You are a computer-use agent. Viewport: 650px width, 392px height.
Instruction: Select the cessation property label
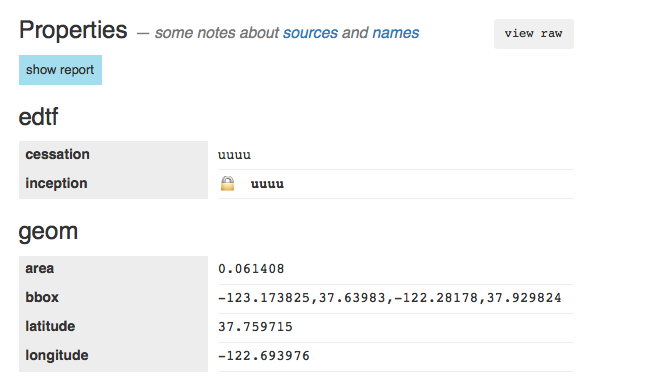pyautogui.click(x=57, y=155)
